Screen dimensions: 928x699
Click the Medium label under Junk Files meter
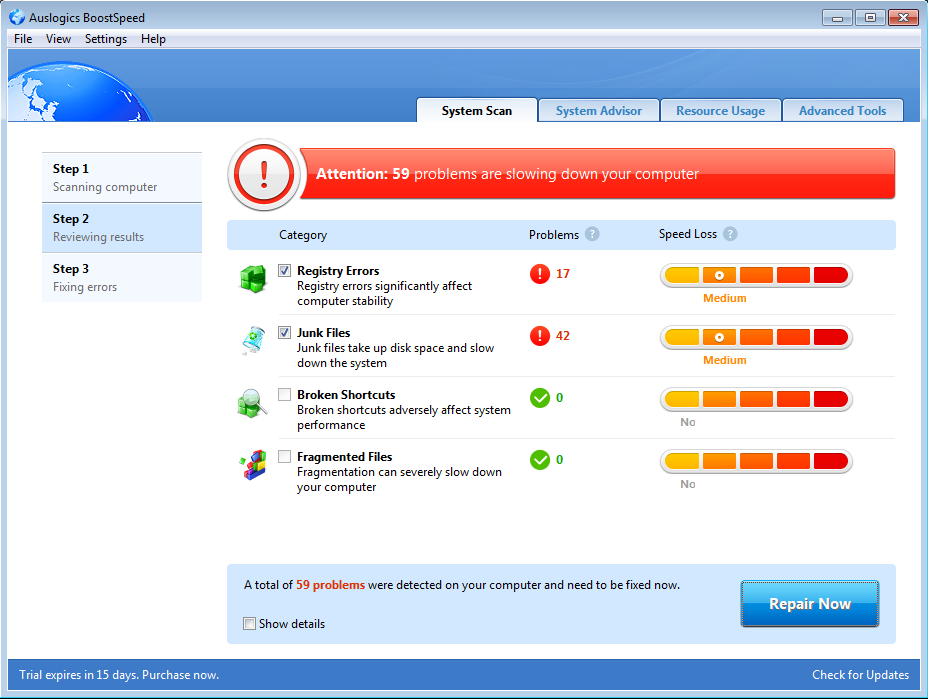[724, 360]
